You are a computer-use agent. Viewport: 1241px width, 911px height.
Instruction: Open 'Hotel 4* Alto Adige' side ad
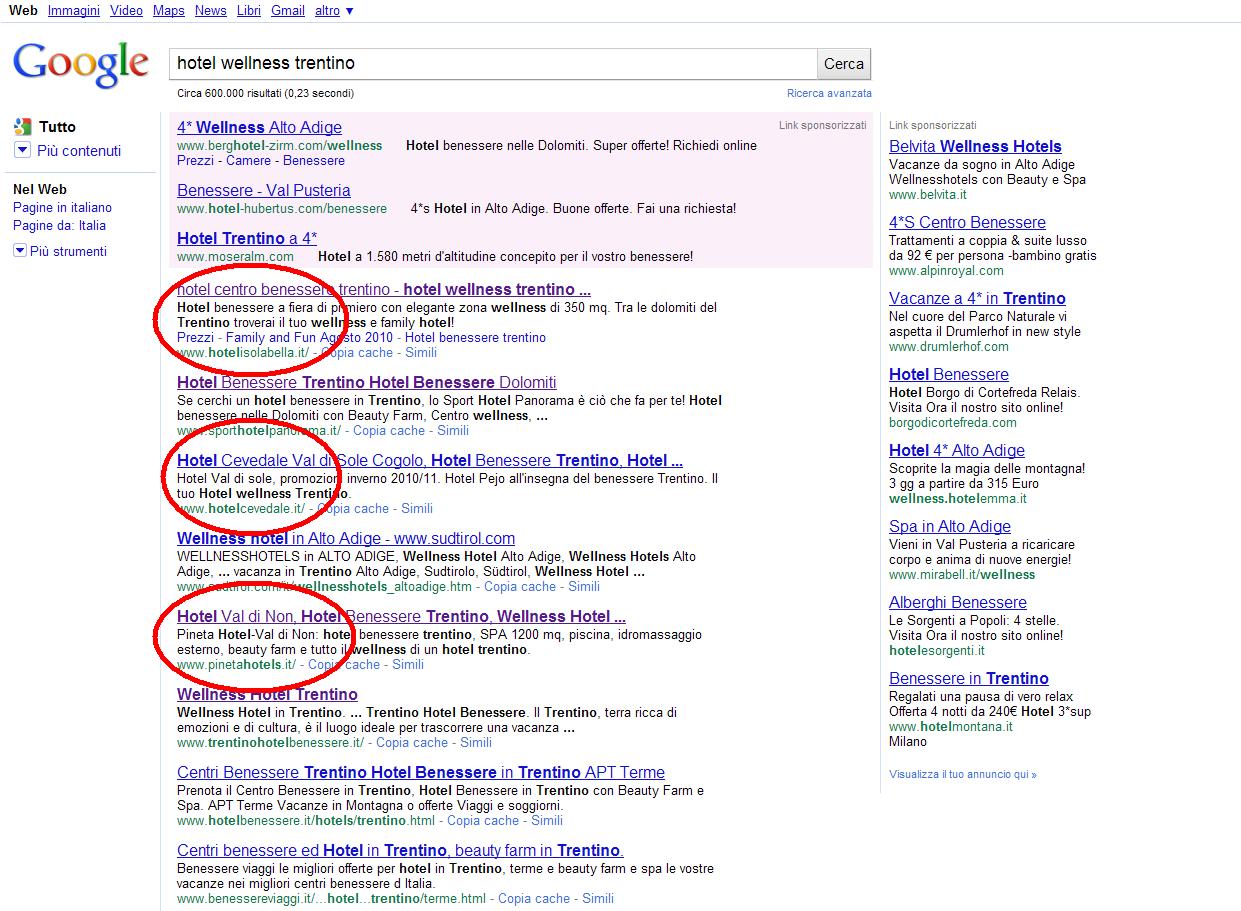957,450
